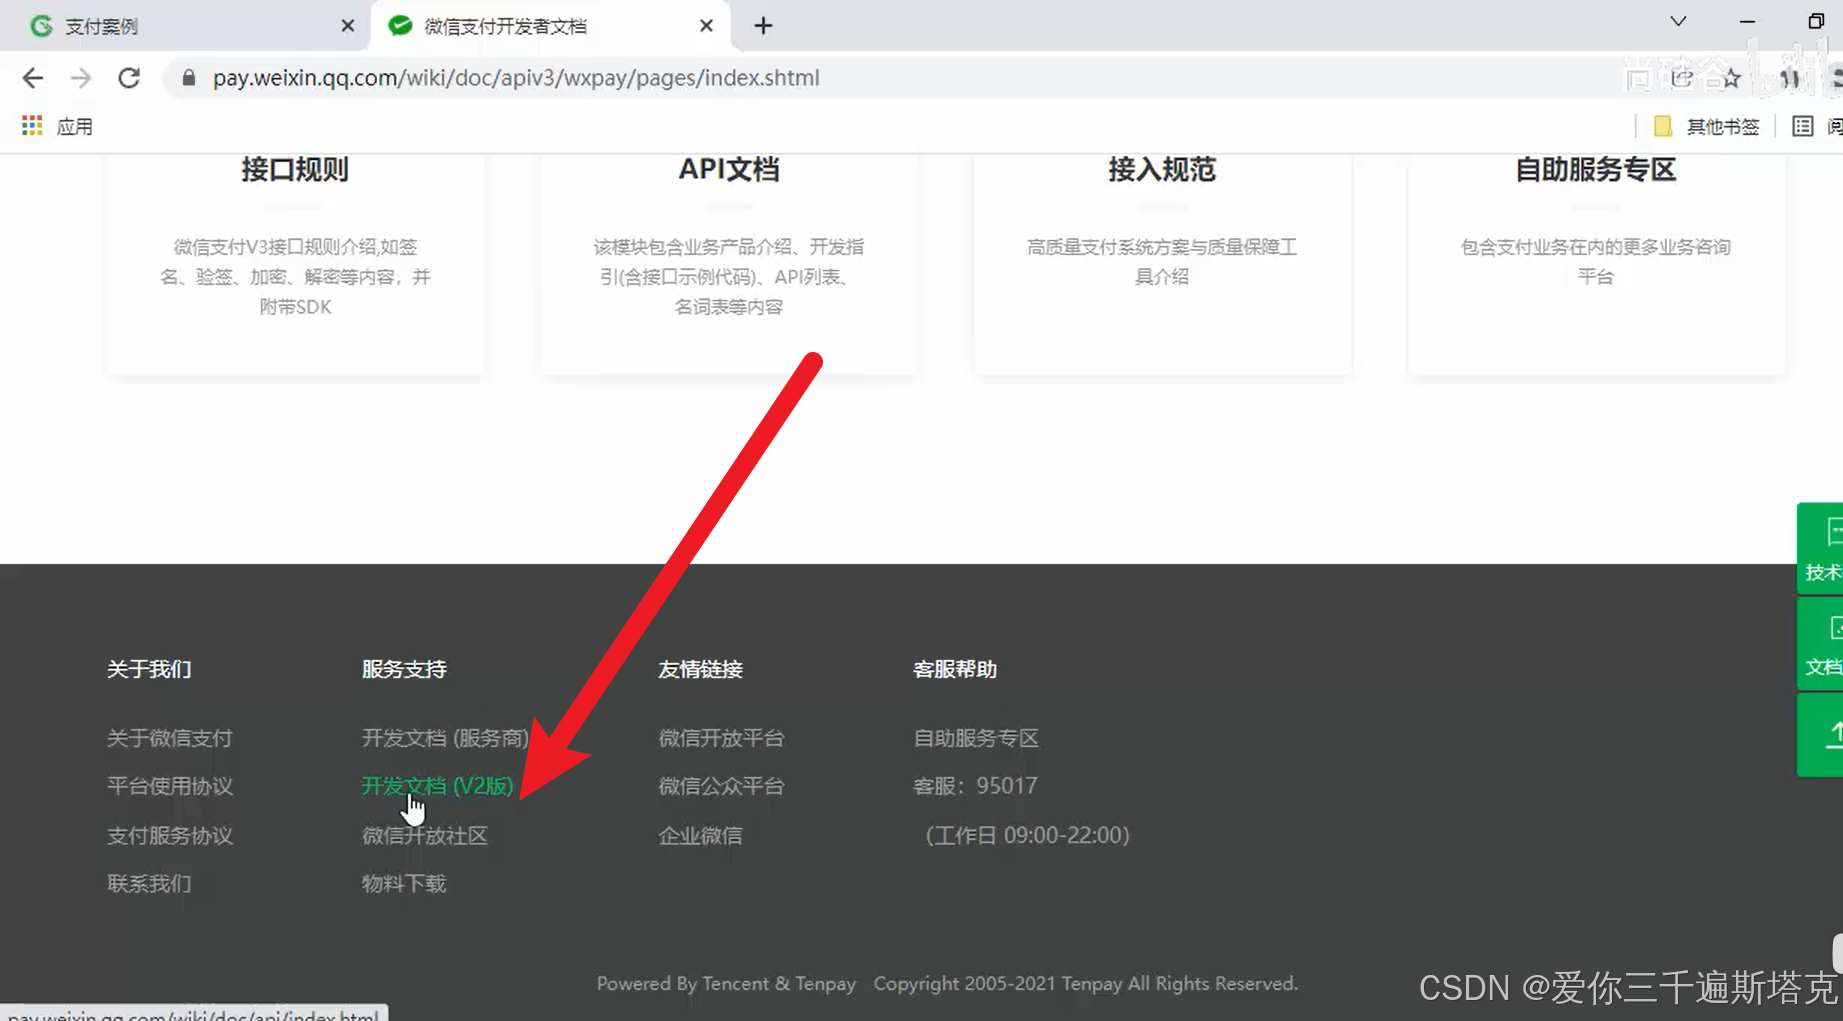
Task: Open 联系我们 footer link
Action: [149, 884]
